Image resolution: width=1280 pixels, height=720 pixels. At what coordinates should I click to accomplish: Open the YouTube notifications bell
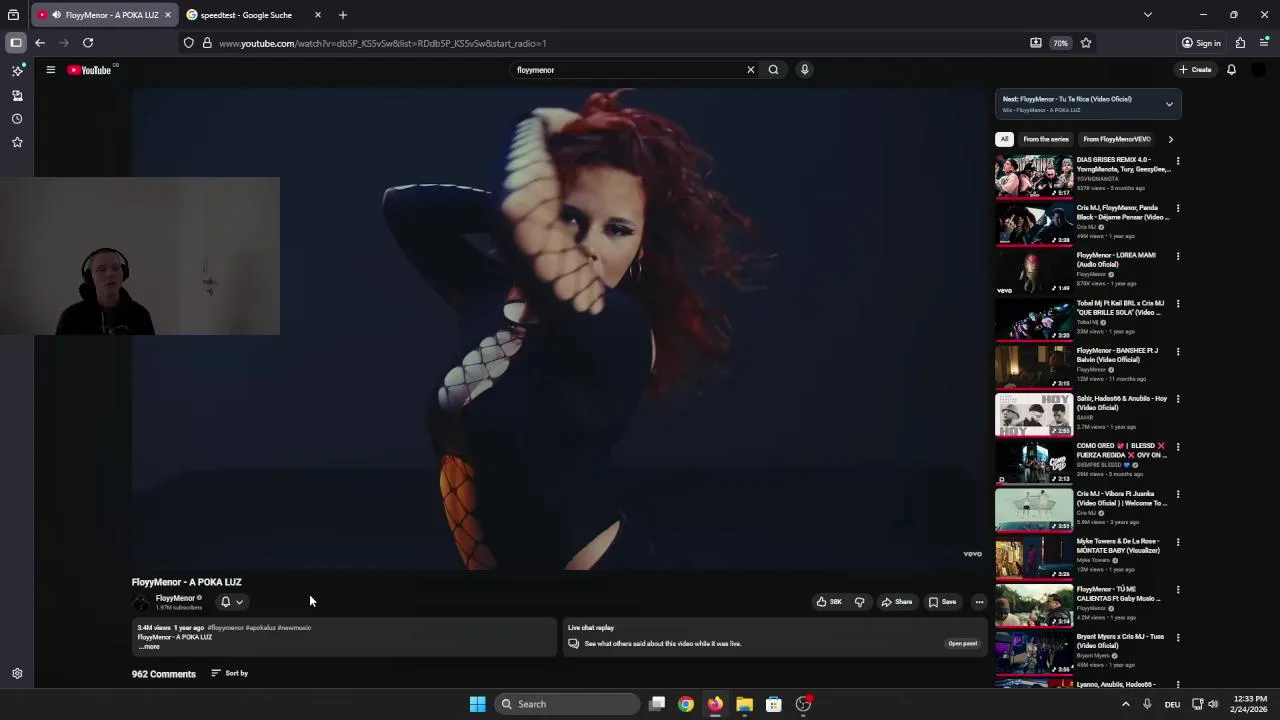pos(1231,70)
